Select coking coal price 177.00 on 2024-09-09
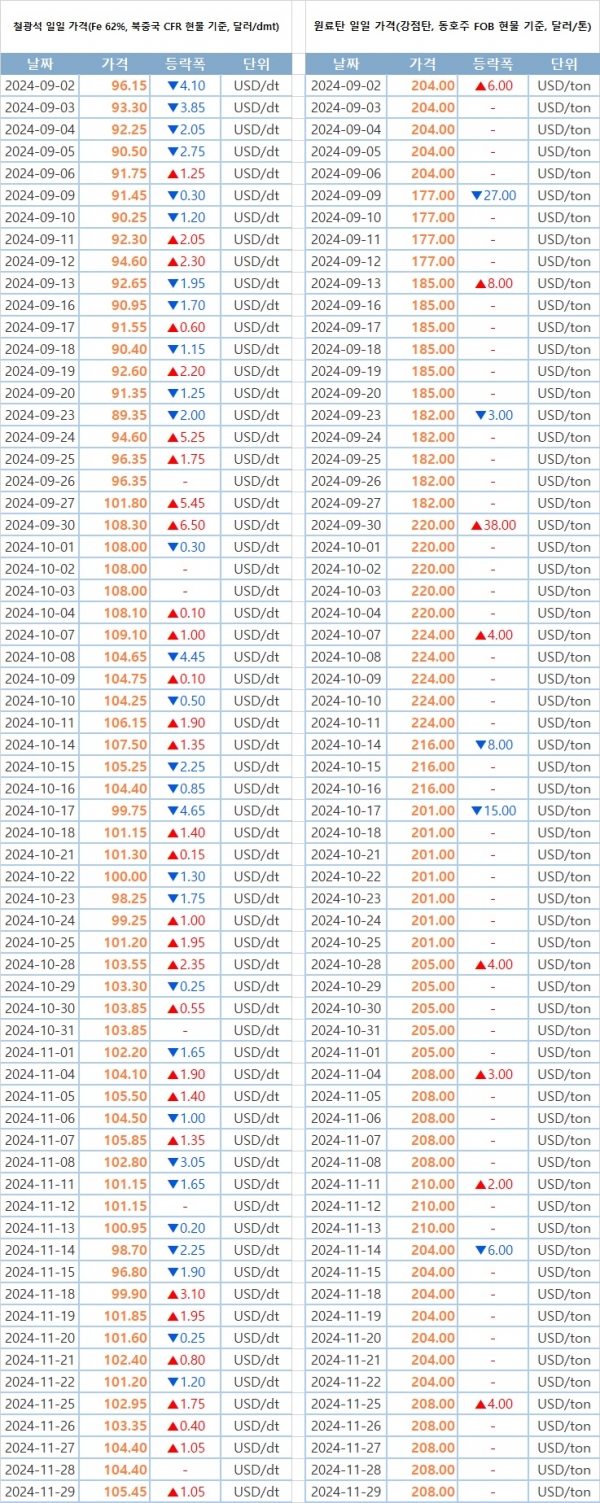Viewport: 600px width, 1503px height. pyautogui.click(x=433, y=195)
